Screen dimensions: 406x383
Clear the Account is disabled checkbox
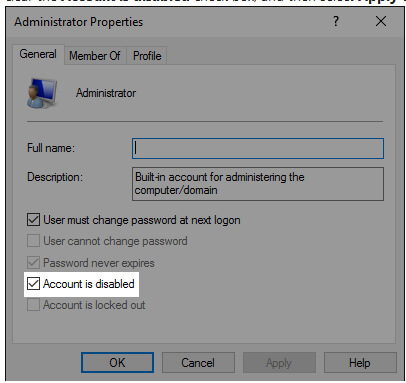33,284
